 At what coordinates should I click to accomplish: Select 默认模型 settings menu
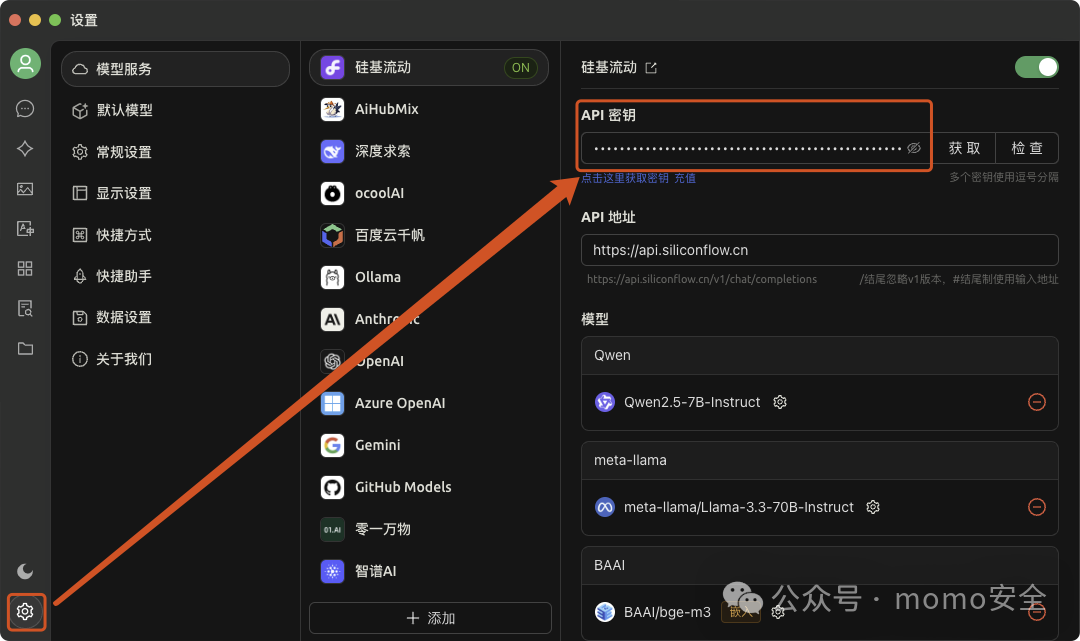[x=175, y=110]
